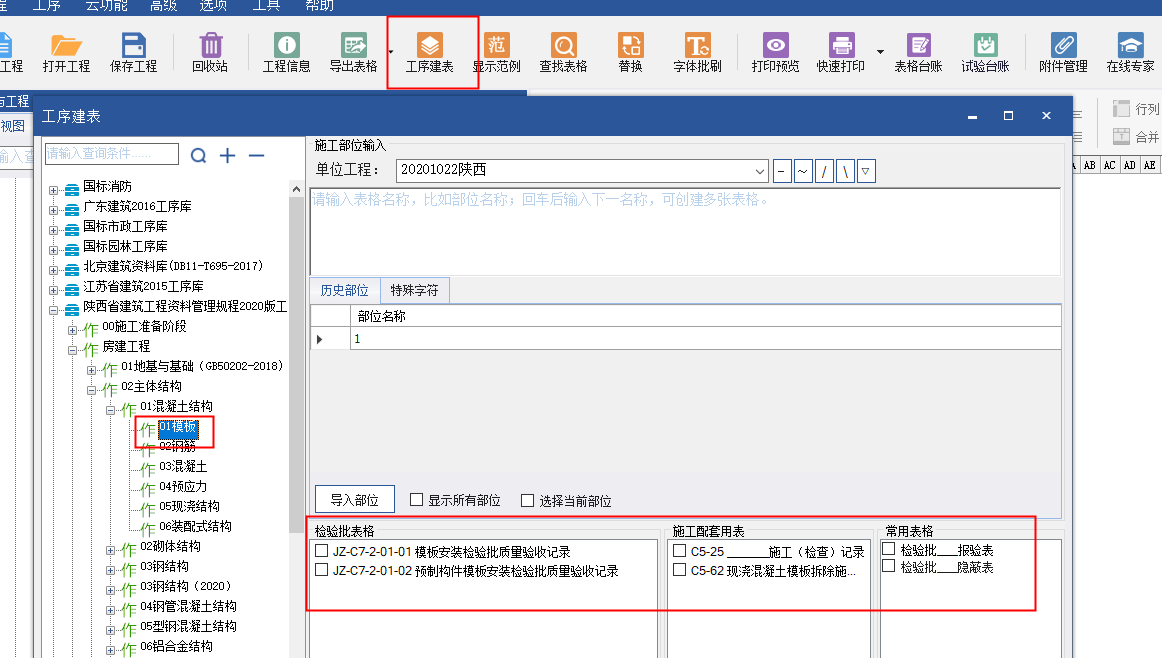Click the magnifier search icon in 工序建表
This screenshot has height=658, width=1162.
point(199,156)
